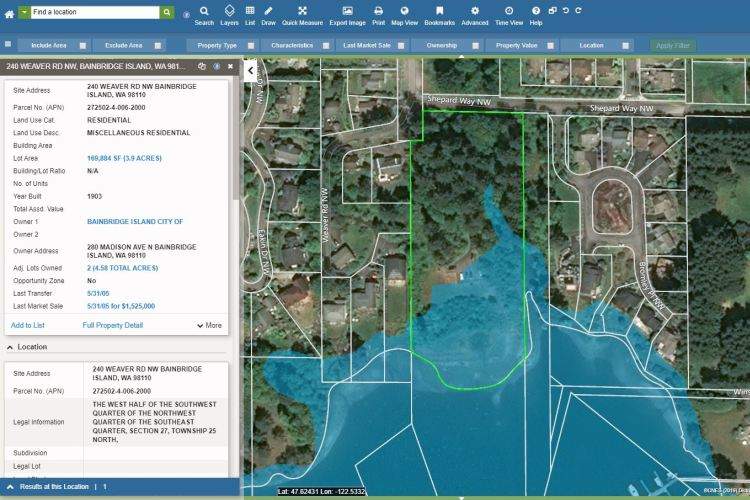This screenshot has width=750, height=500.
Task: Open Full Property Detail
Action: 112,325
